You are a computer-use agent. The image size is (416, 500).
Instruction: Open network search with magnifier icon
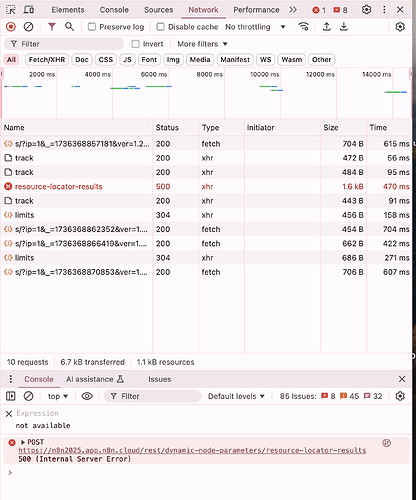(69, 27)
